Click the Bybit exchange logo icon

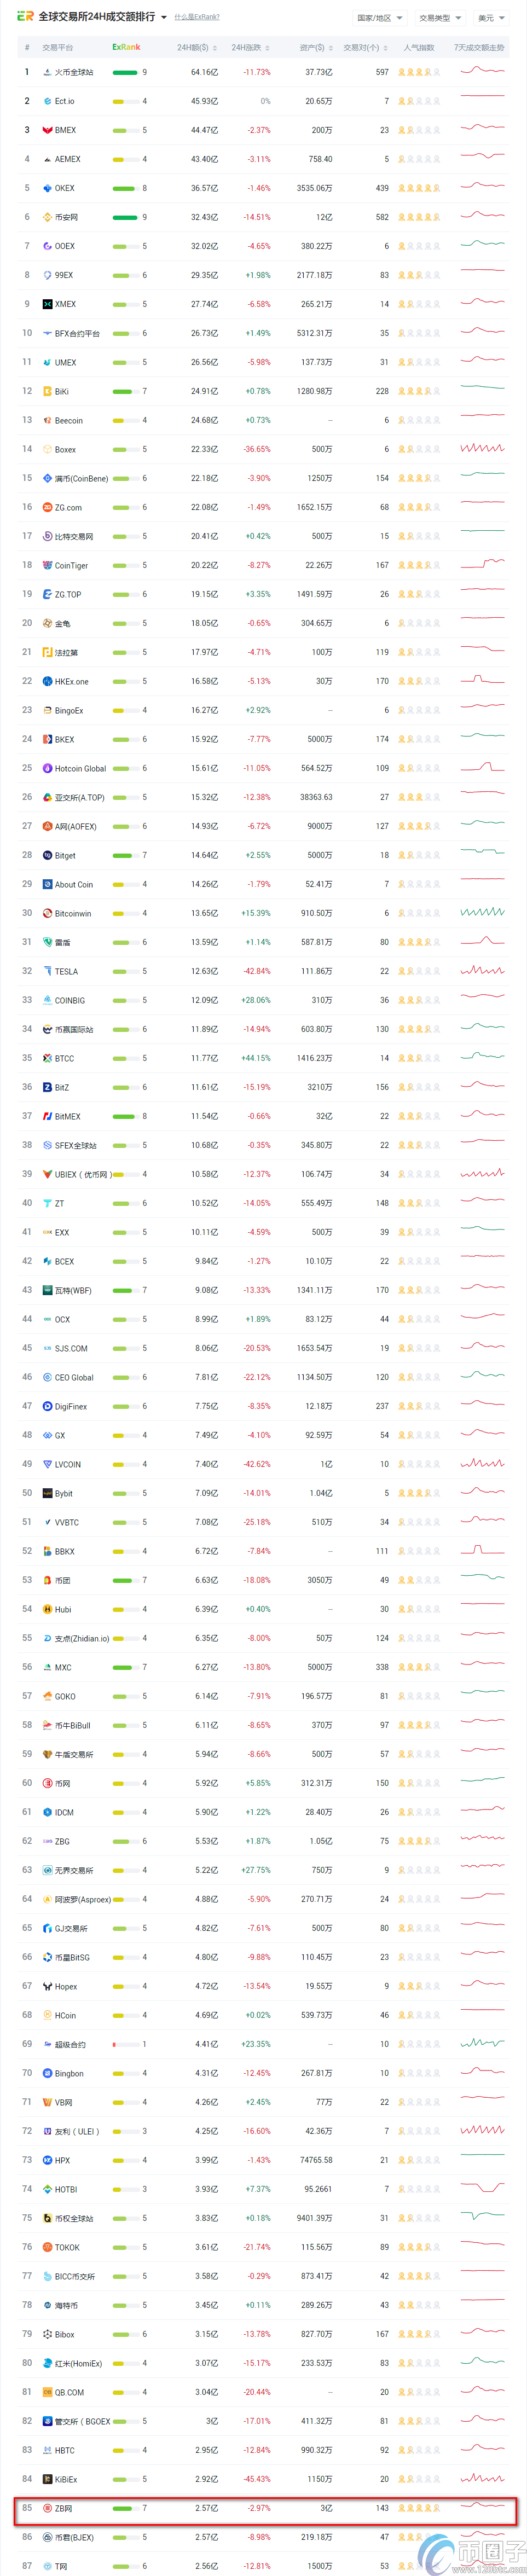(47, 1493)
